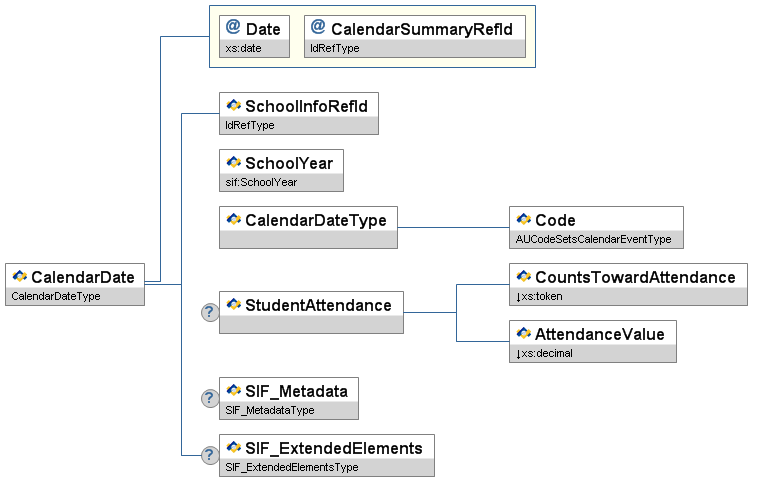Image resolution: width=770 pixels, height=481 pixels.
Task: Click the xs:date type under Date
Action: tap(241, 48)
